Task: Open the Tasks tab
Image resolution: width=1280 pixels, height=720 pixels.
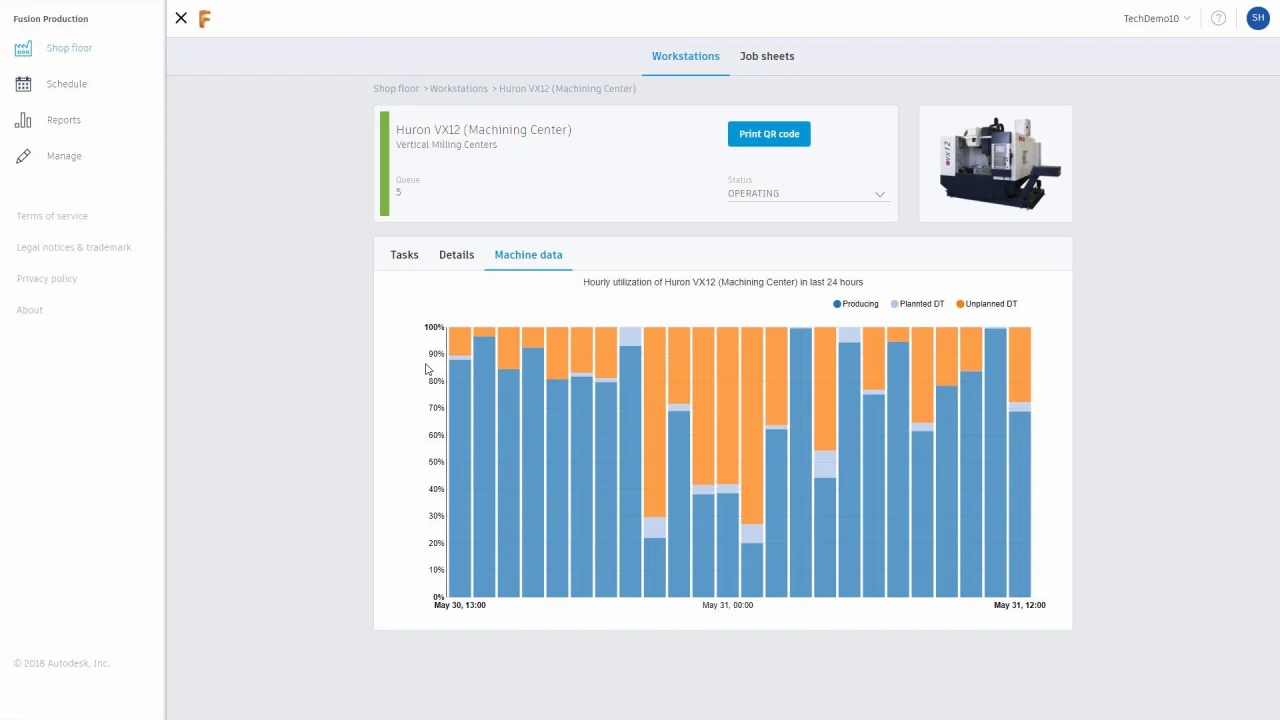Action: [404, 255]
